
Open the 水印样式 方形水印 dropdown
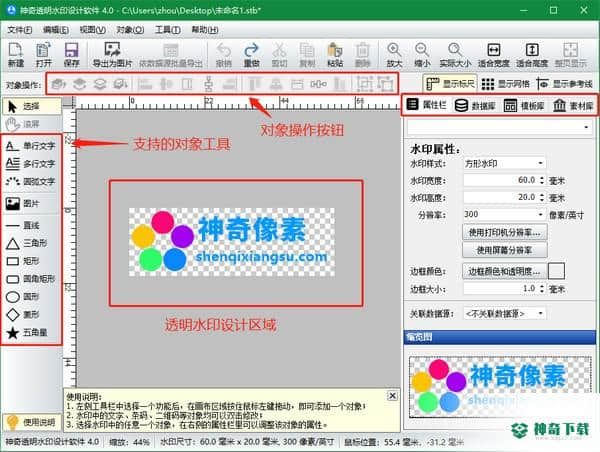504,163
